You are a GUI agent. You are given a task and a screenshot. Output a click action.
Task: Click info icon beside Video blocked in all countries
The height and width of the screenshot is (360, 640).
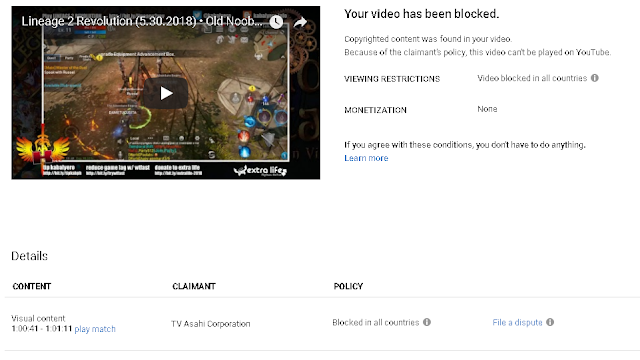pyautogui.click(x=595, y=78)
